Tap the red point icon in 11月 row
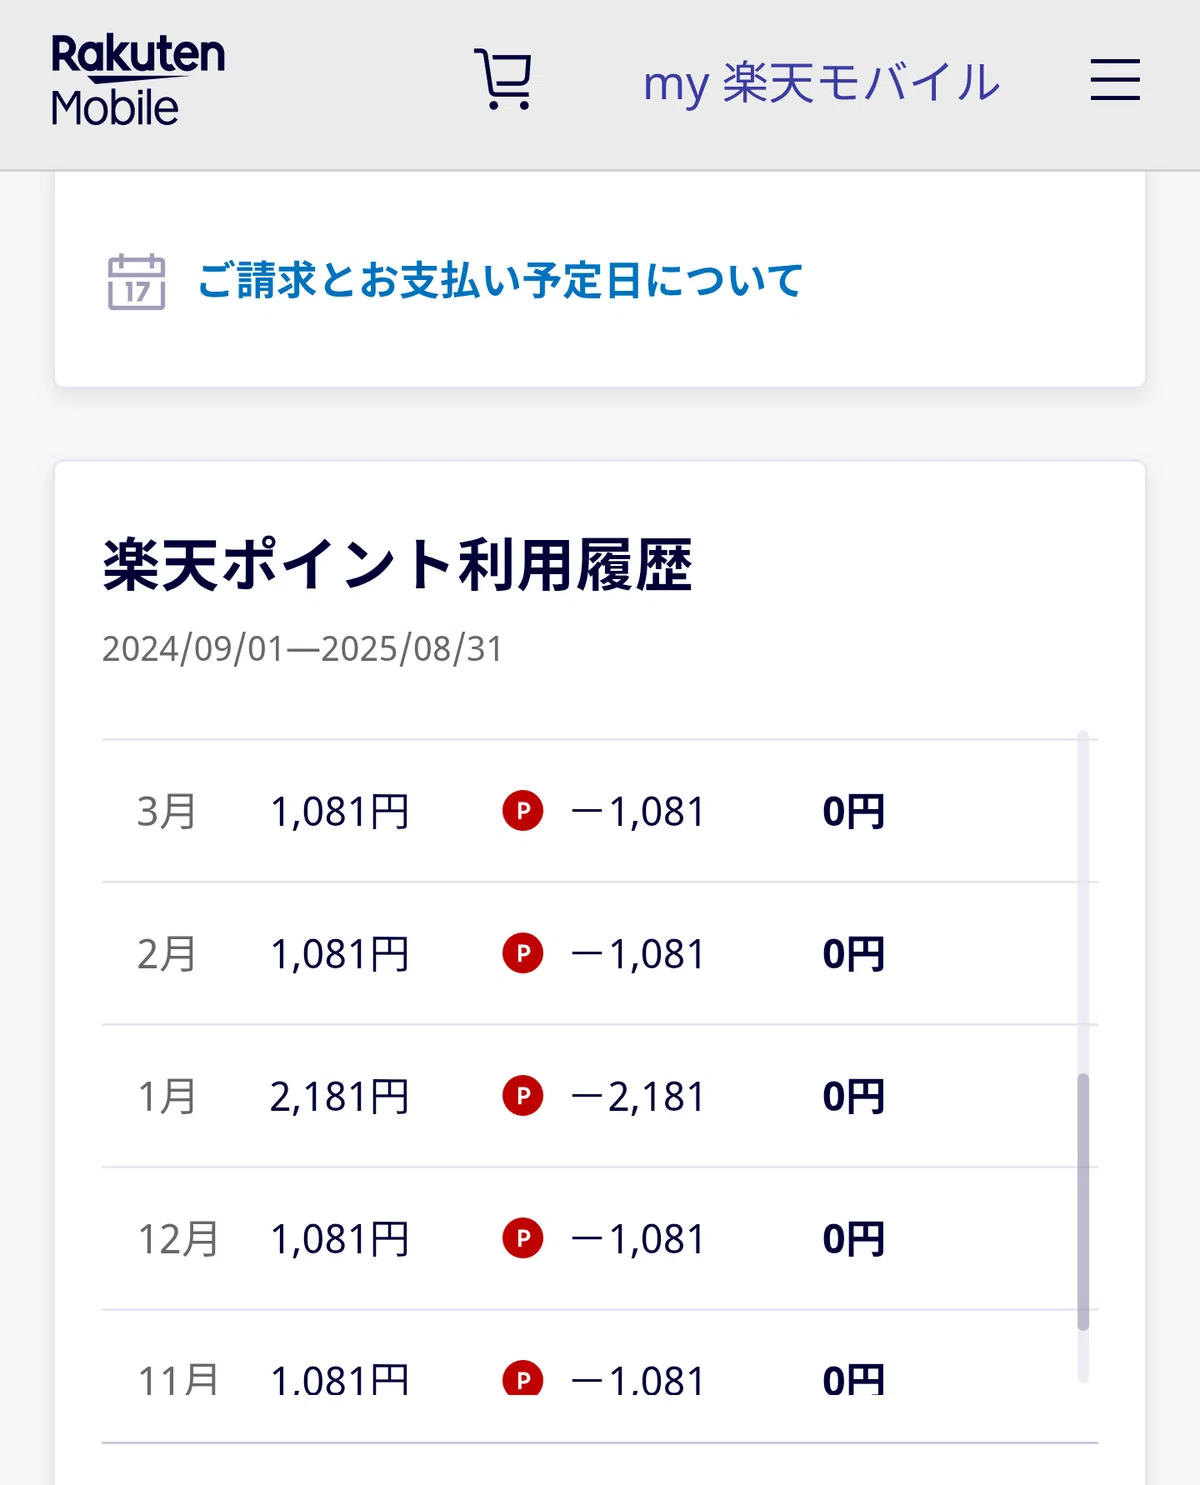The height and width of the screenshot is (1485, 1200). coord(523,1378)
